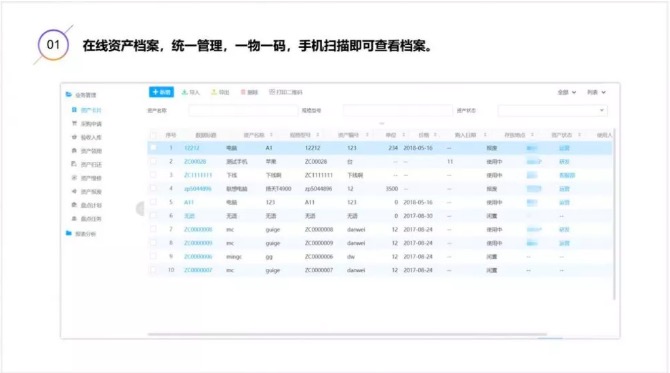This screenshot has width=670, height=373.
Task: Open asset link ZC00028
Action: pyautogui.click(x=195, y=162)
